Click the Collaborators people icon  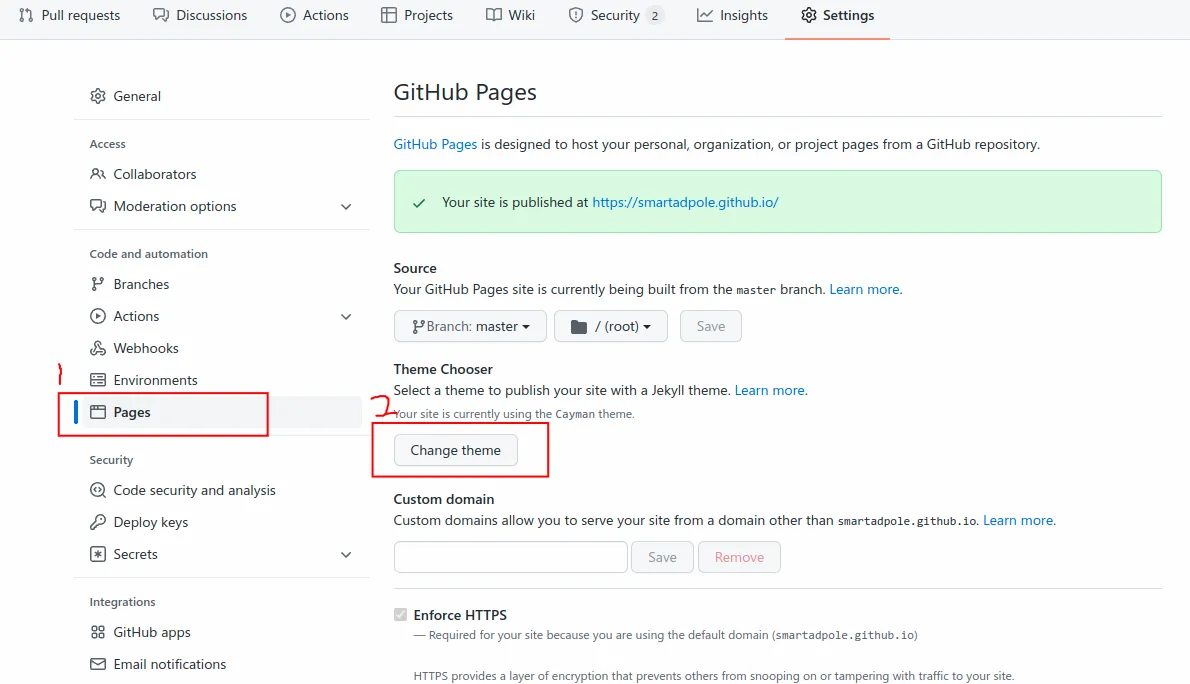(x=98, y=174)
